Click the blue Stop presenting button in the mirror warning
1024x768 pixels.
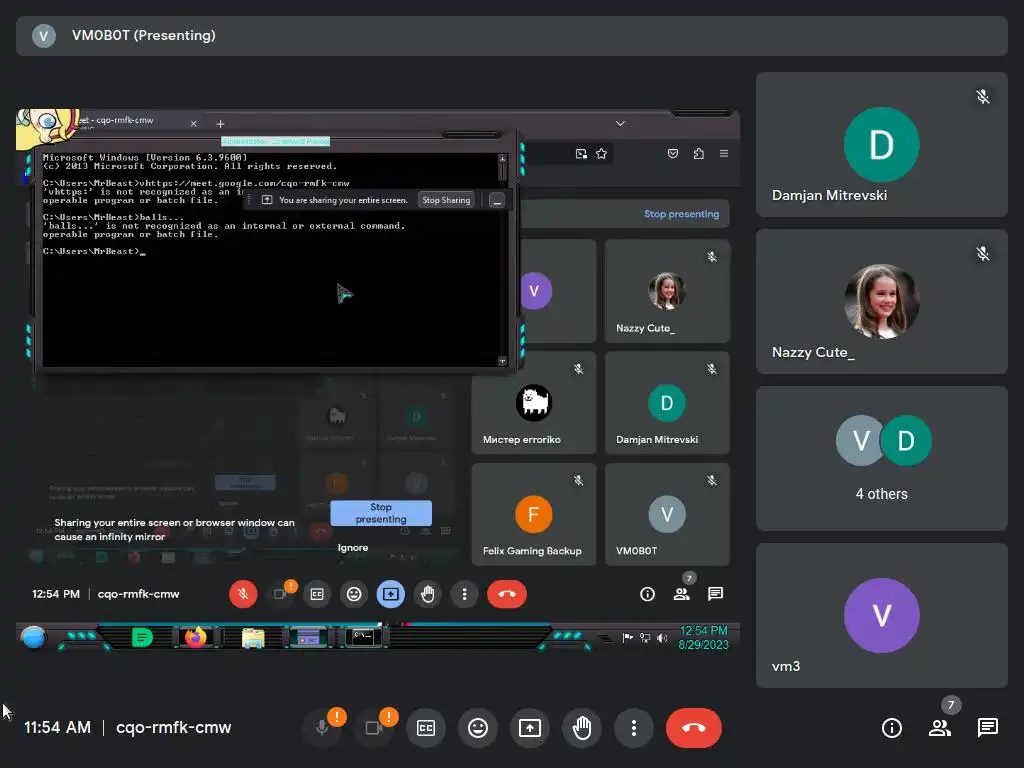coord(381,513)
